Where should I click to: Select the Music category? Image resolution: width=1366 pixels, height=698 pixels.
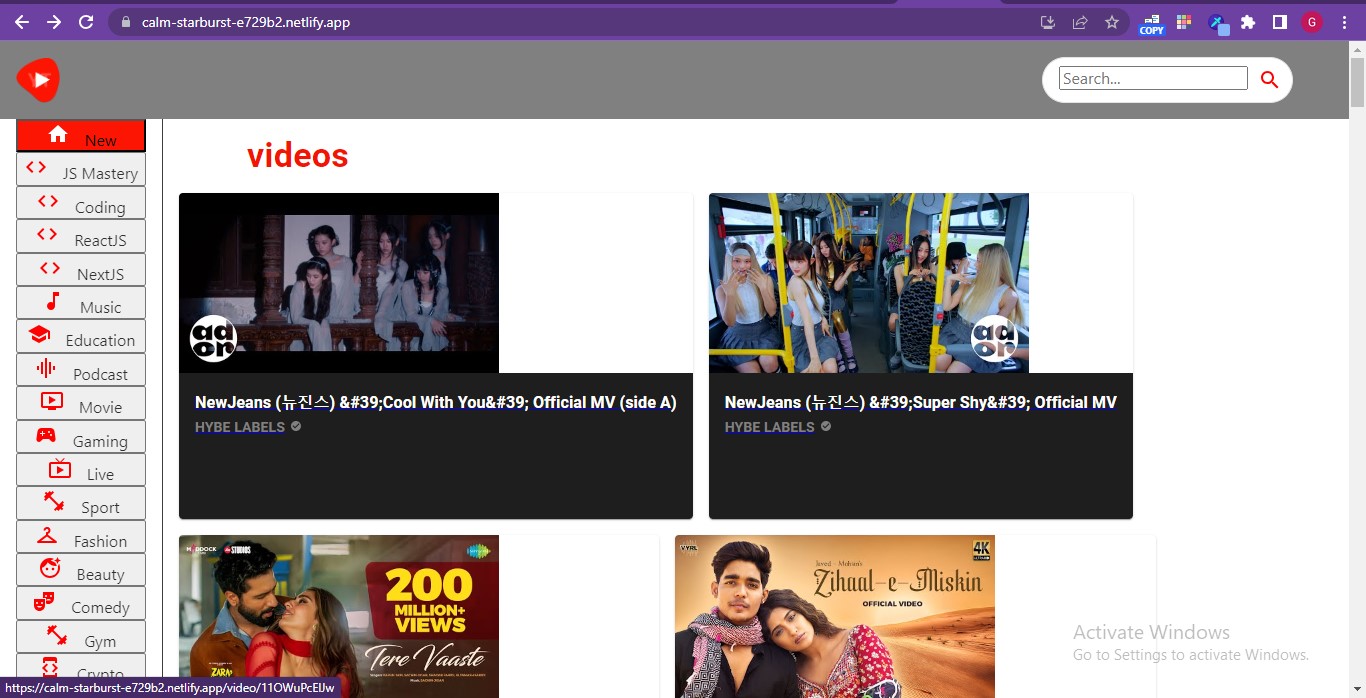pos(81,304)
